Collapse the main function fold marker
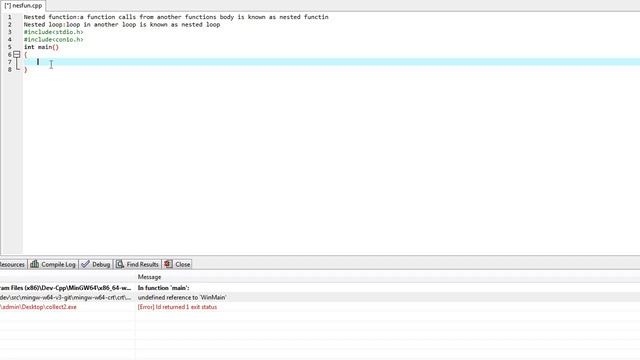 point(16,54)
